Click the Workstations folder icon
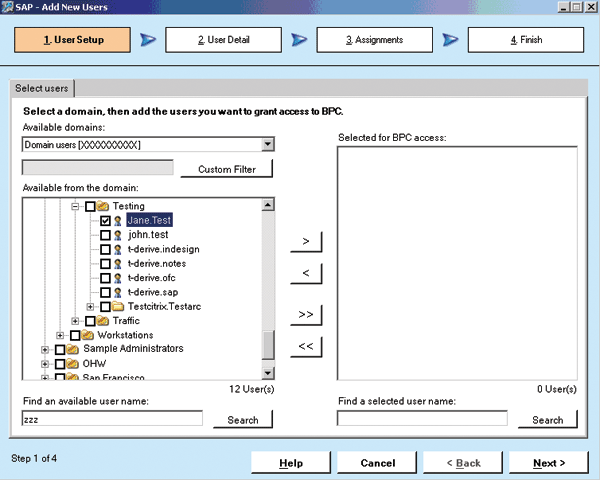Image resolution: width=600 pixels, height=480 pixels. (x=88, y=335)
